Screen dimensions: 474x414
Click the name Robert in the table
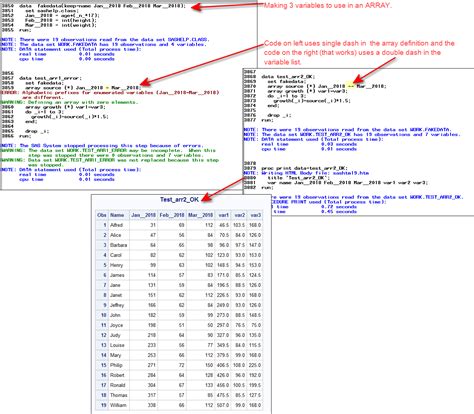coord(117,375)
